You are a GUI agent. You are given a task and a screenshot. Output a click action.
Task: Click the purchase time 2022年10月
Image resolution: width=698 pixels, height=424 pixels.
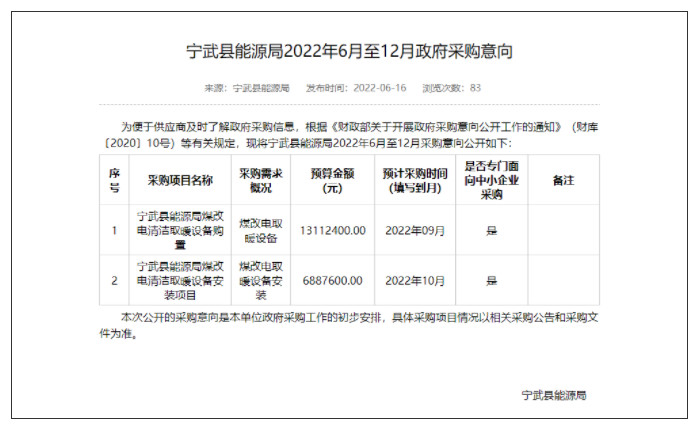click(x=415, y=281)
